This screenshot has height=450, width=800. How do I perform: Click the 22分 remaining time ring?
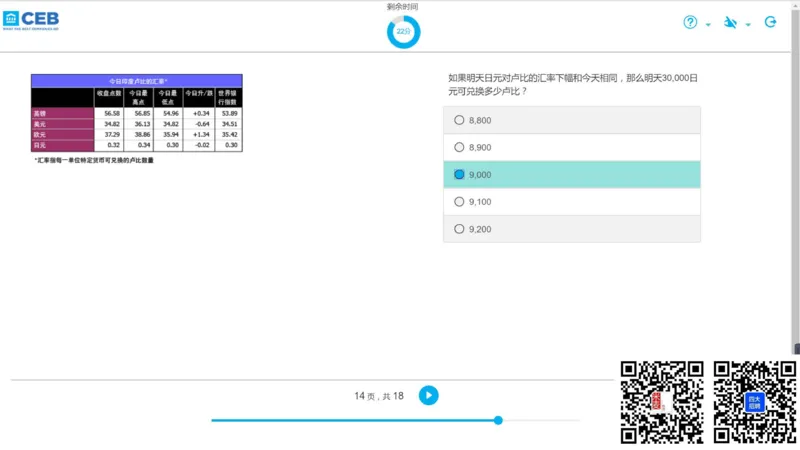coord(404,32)
